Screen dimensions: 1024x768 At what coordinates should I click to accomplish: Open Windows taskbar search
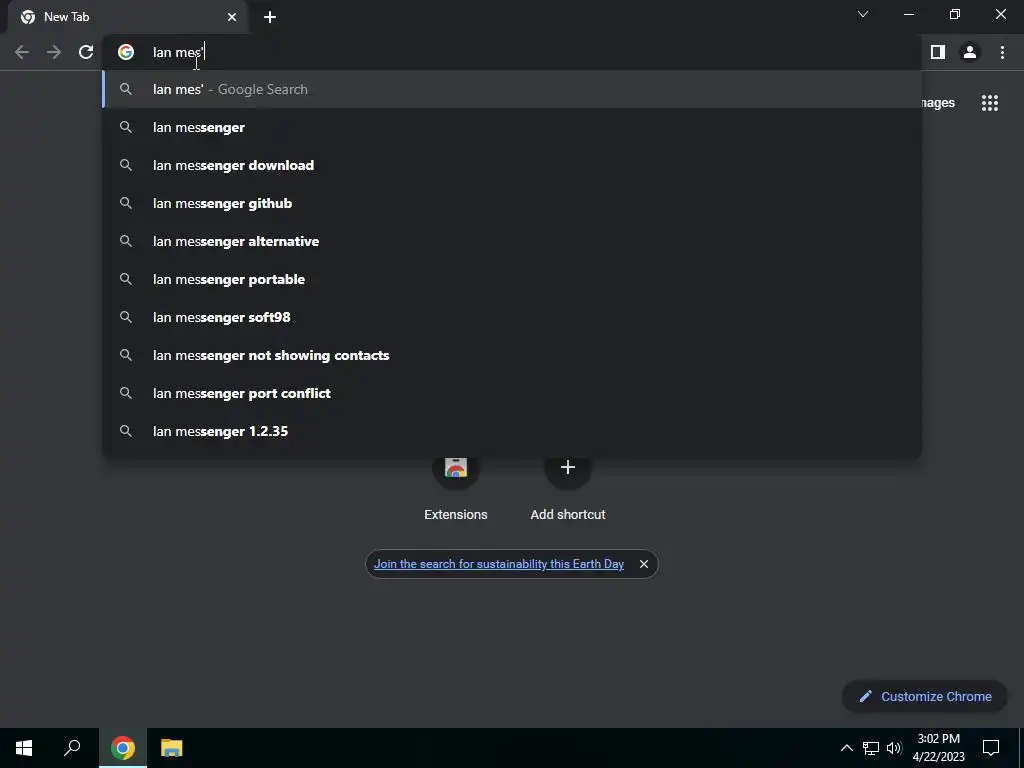(72, 748)
